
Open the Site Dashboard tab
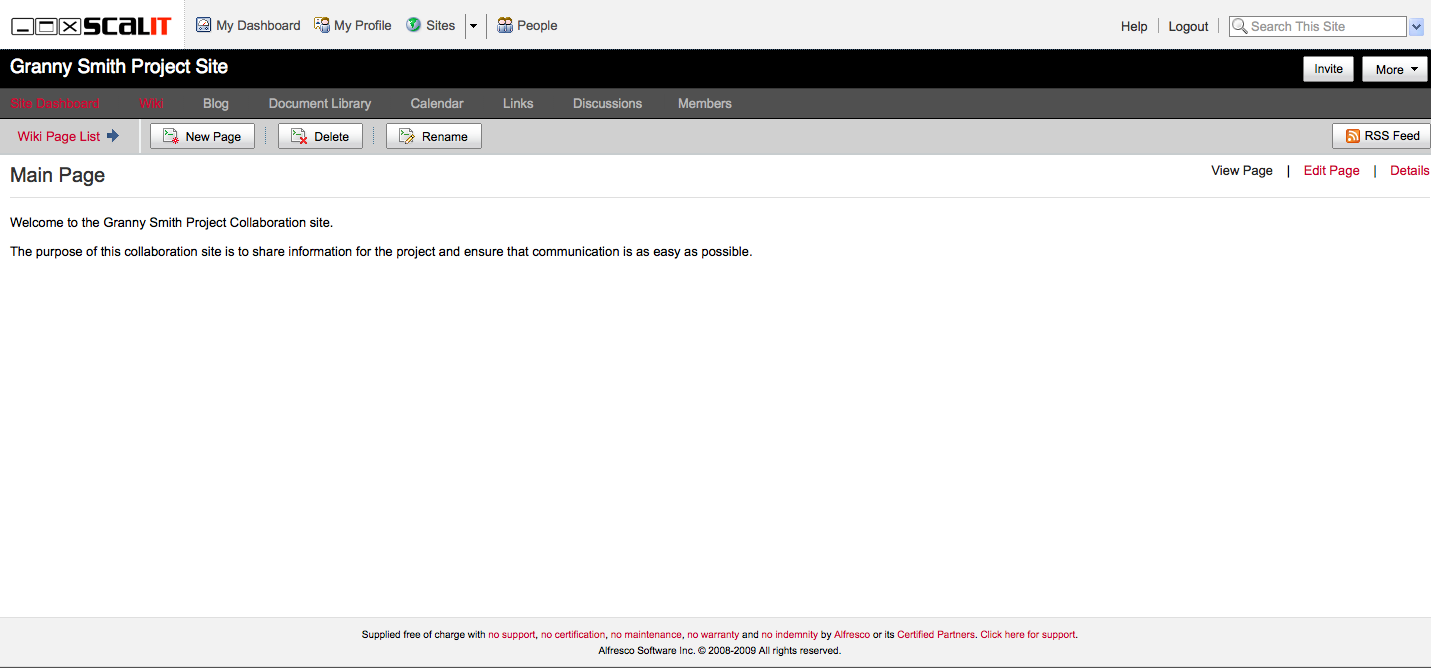[x=55, y=103]
